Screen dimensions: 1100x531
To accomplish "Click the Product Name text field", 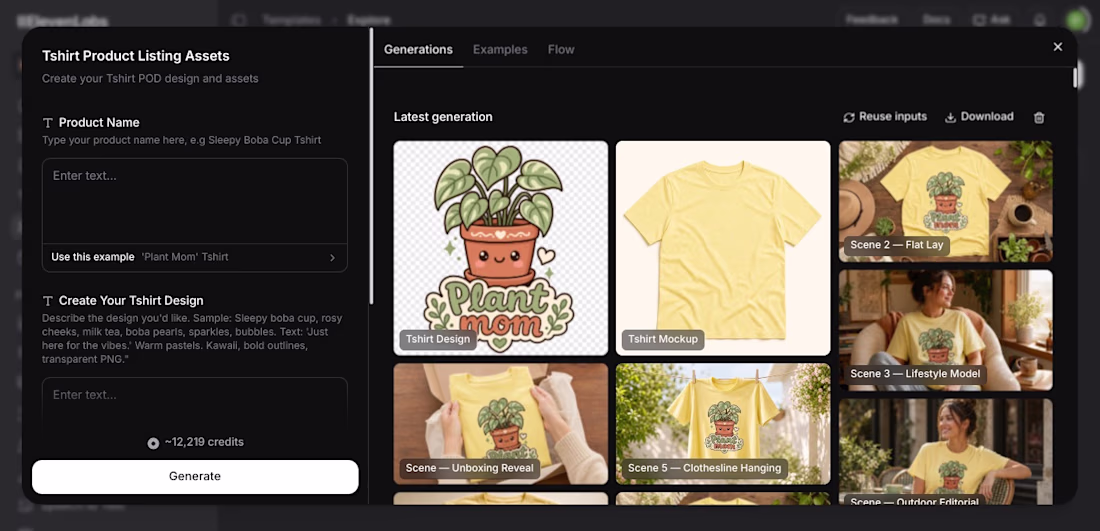I will coord(195,201).
